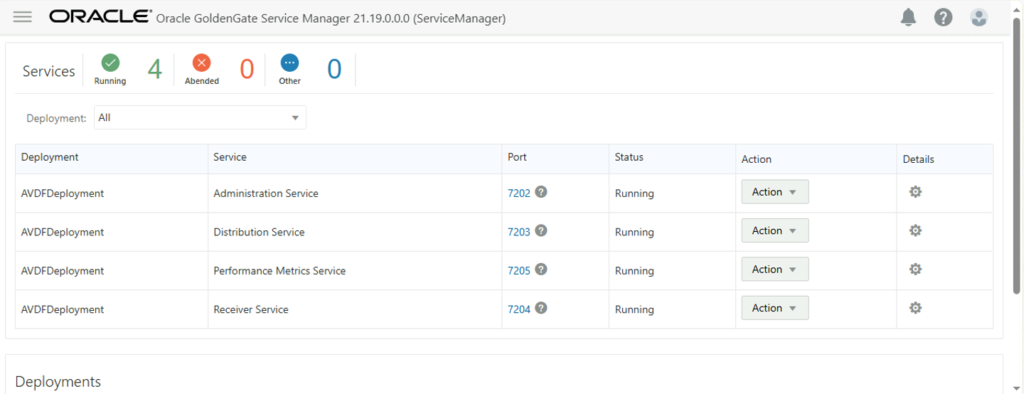1024x394 pixels.
Task: Open Action dropdown for Performance Metrics Service
Action: point(775,269)
